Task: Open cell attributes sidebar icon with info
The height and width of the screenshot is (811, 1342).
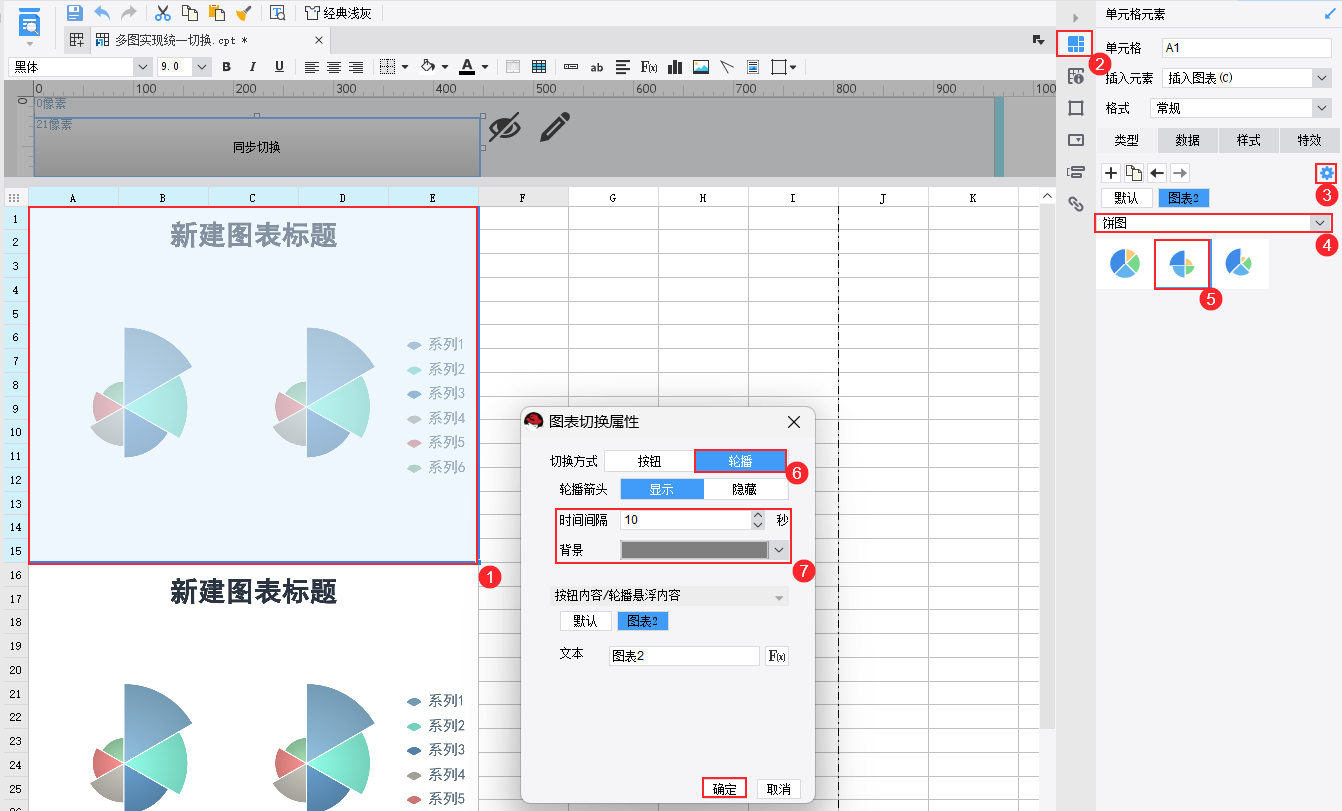Action: pos(1076,76)
